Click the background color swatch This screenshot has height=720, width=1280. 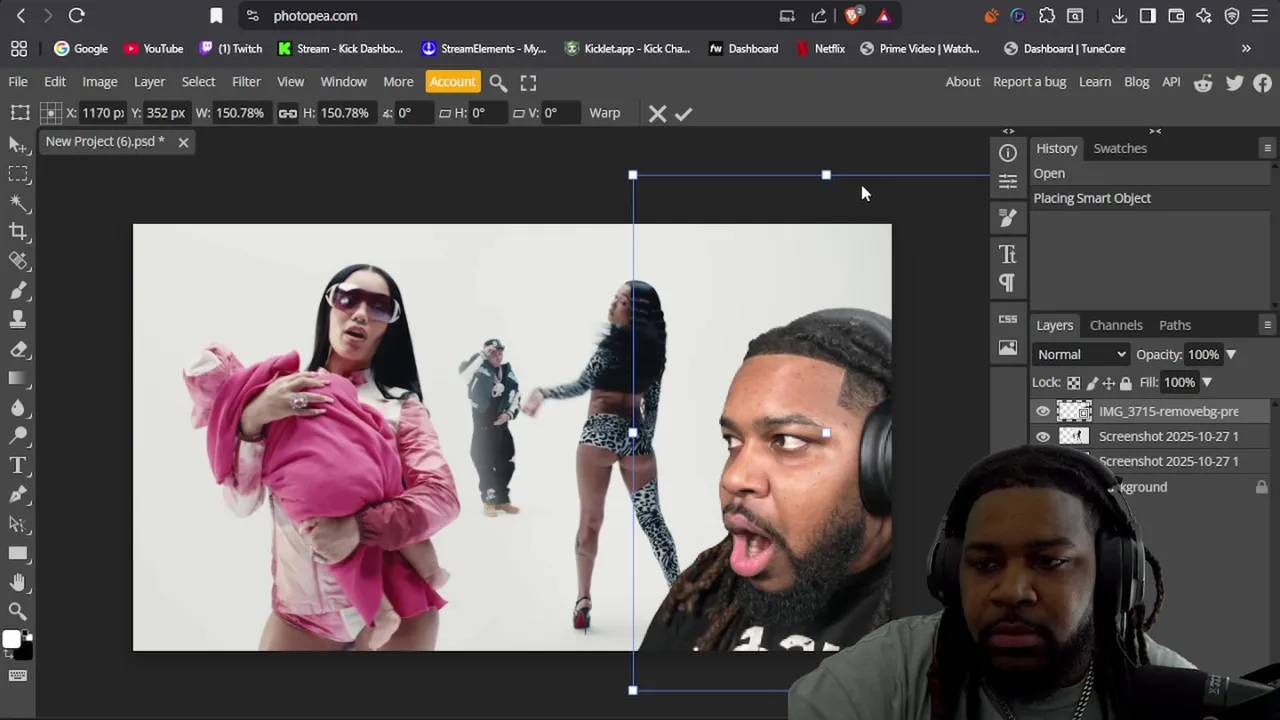(x=24, y=652)
